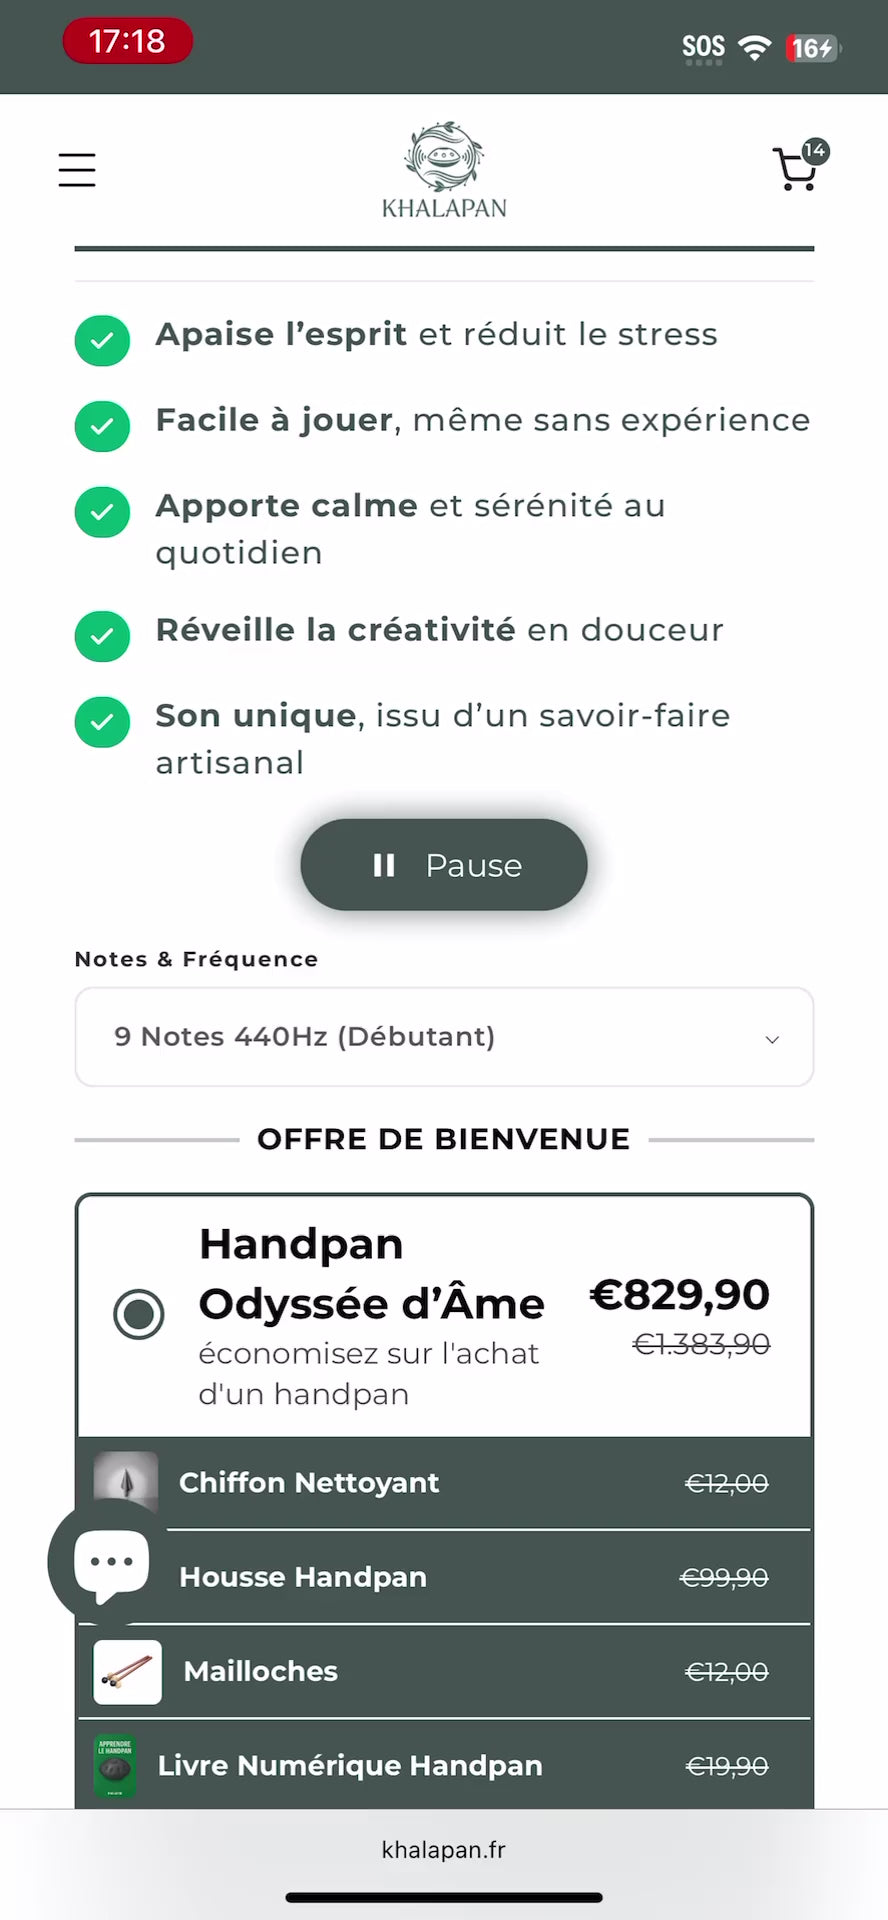Viewport: 888px width, 1920px height.
Task: Click the green check beside Son unique
Action: [x=102, y=722]
